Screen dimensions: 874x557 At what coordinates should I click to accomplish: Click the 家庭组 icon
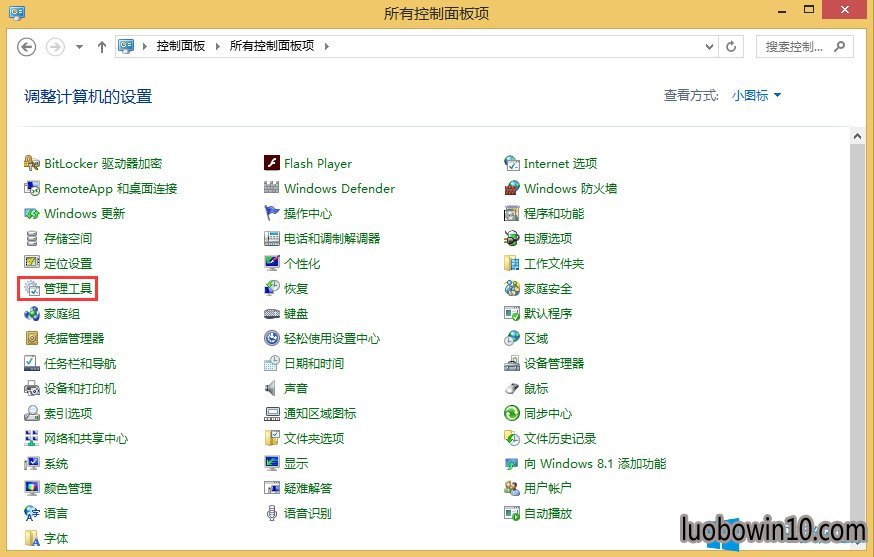[x=32, y=313]
